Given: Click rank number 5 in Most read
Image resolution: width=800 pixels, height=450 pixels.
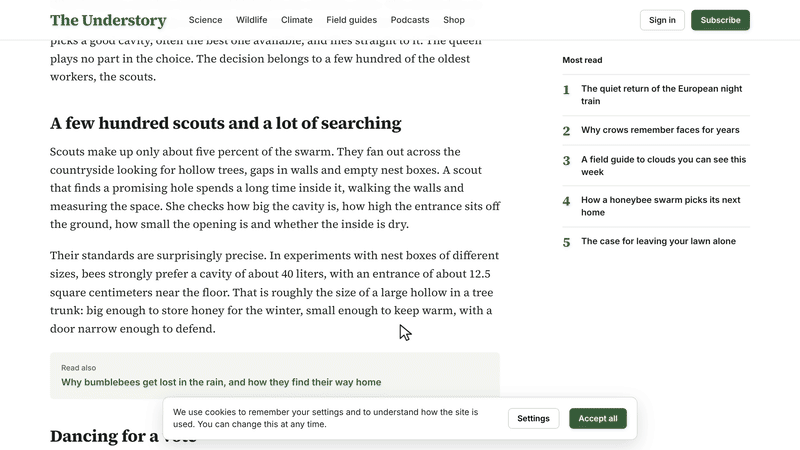Looking at the screenshot, I should pyautogui.click(x=566, y=242).
